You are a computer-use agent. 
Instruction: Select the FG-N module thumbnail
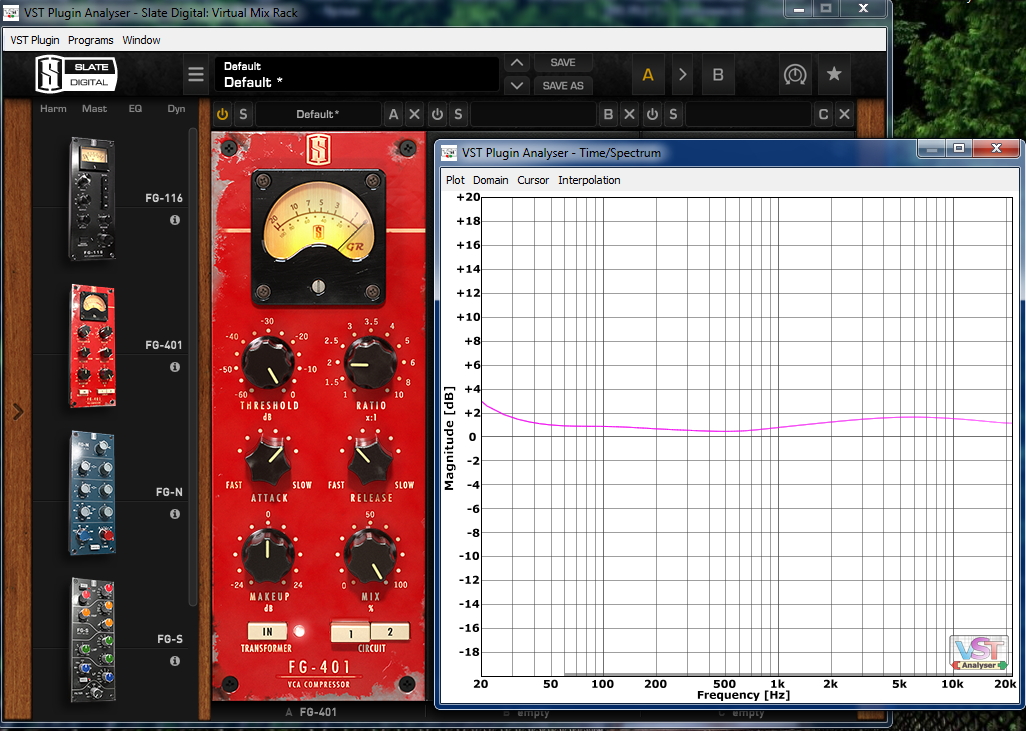pos(92,493)
